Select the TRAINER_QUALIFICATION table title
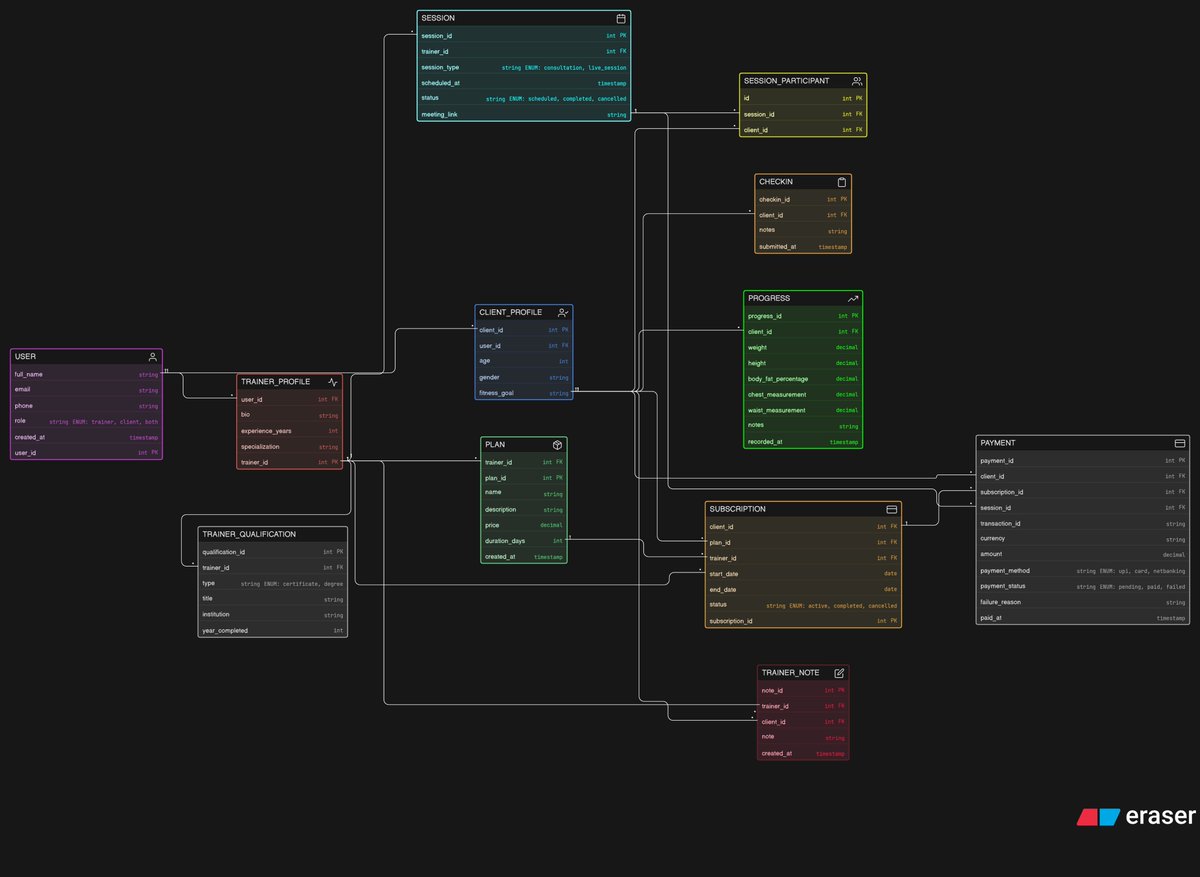 tap(249, 534)
